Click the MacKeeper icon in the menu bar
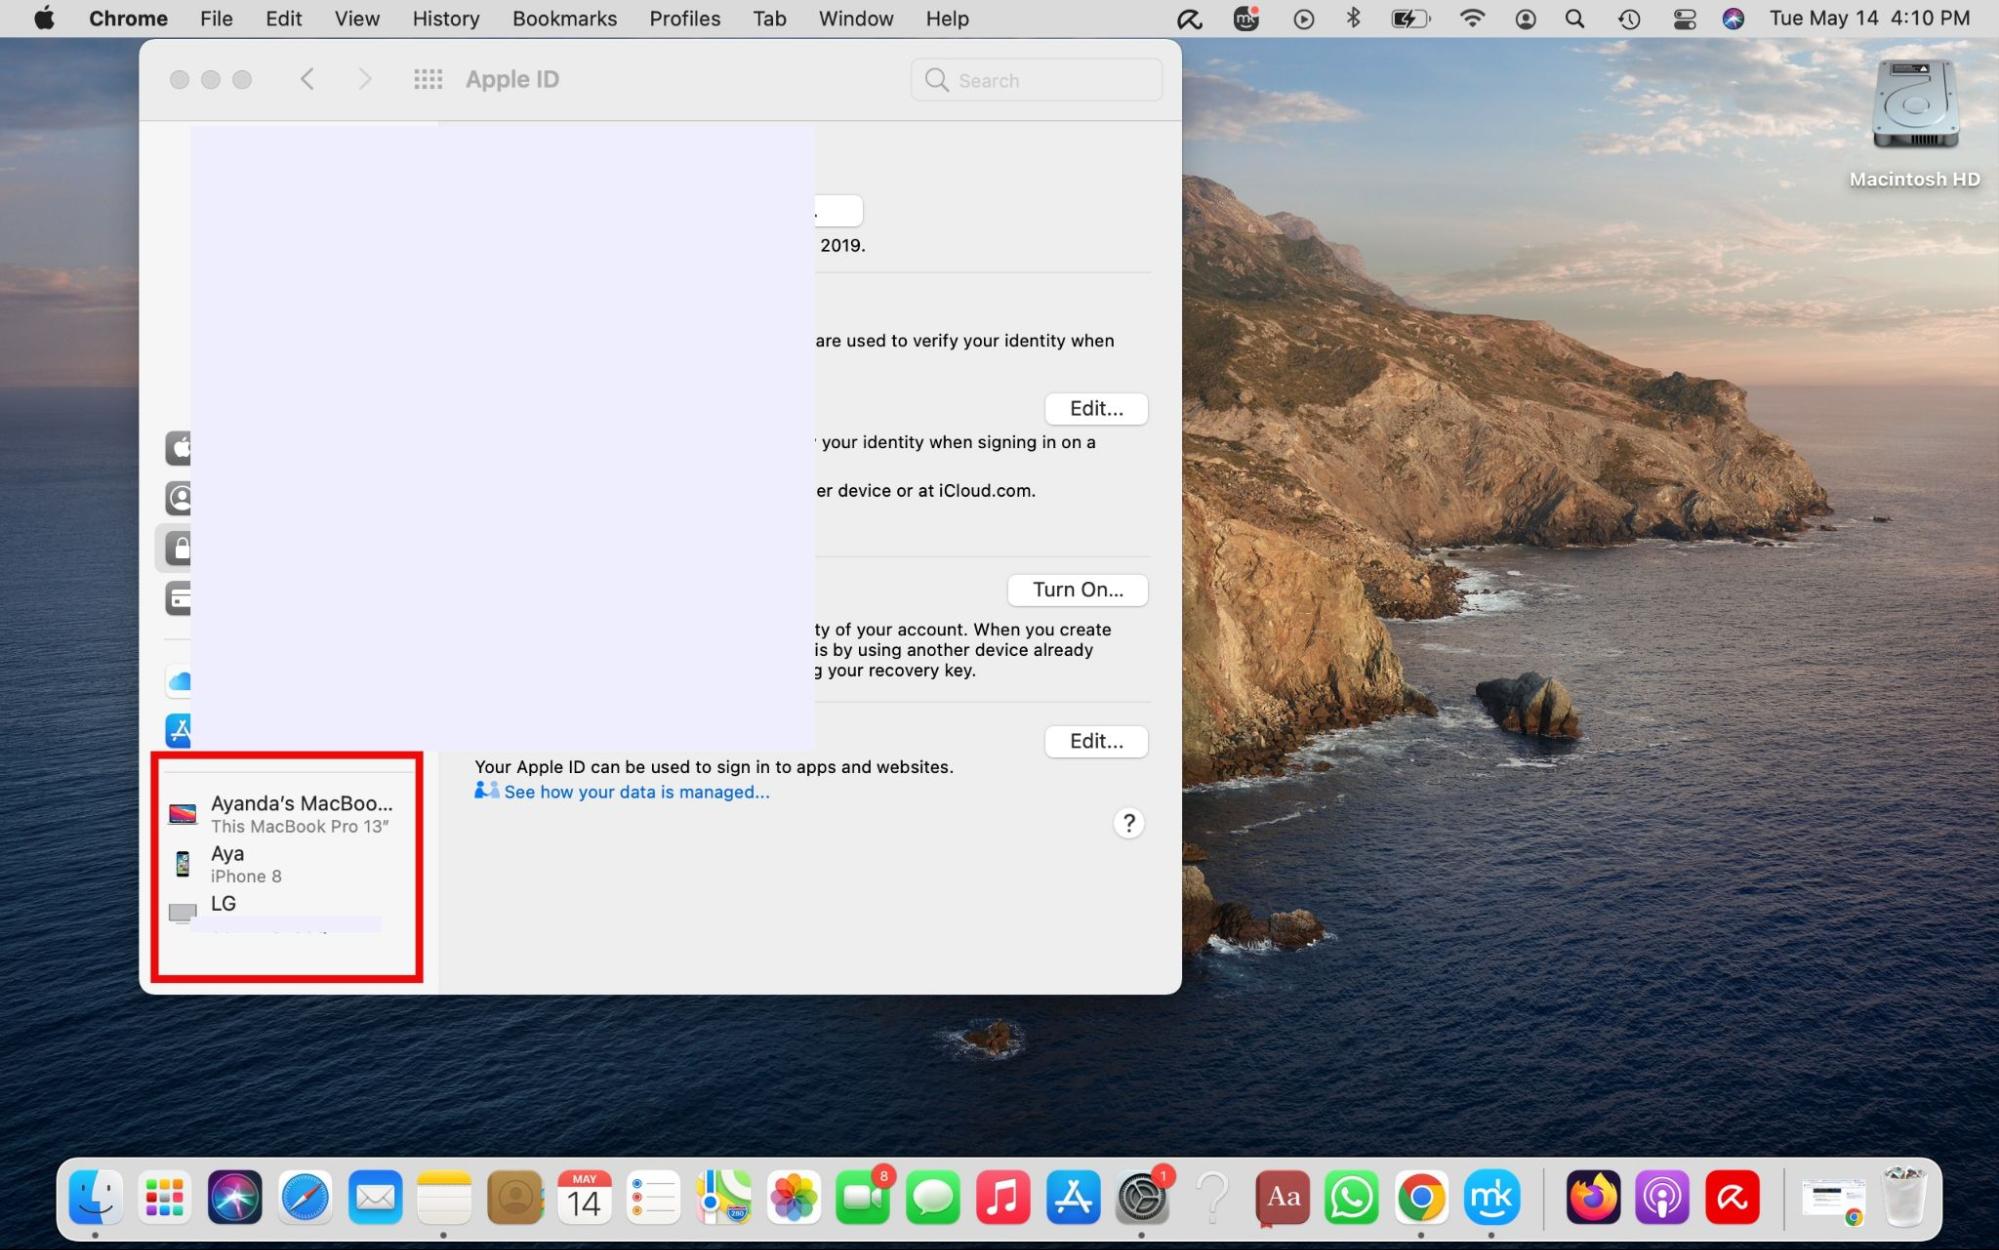This screenshot has width=1999, height=1250. point(1246,18)
